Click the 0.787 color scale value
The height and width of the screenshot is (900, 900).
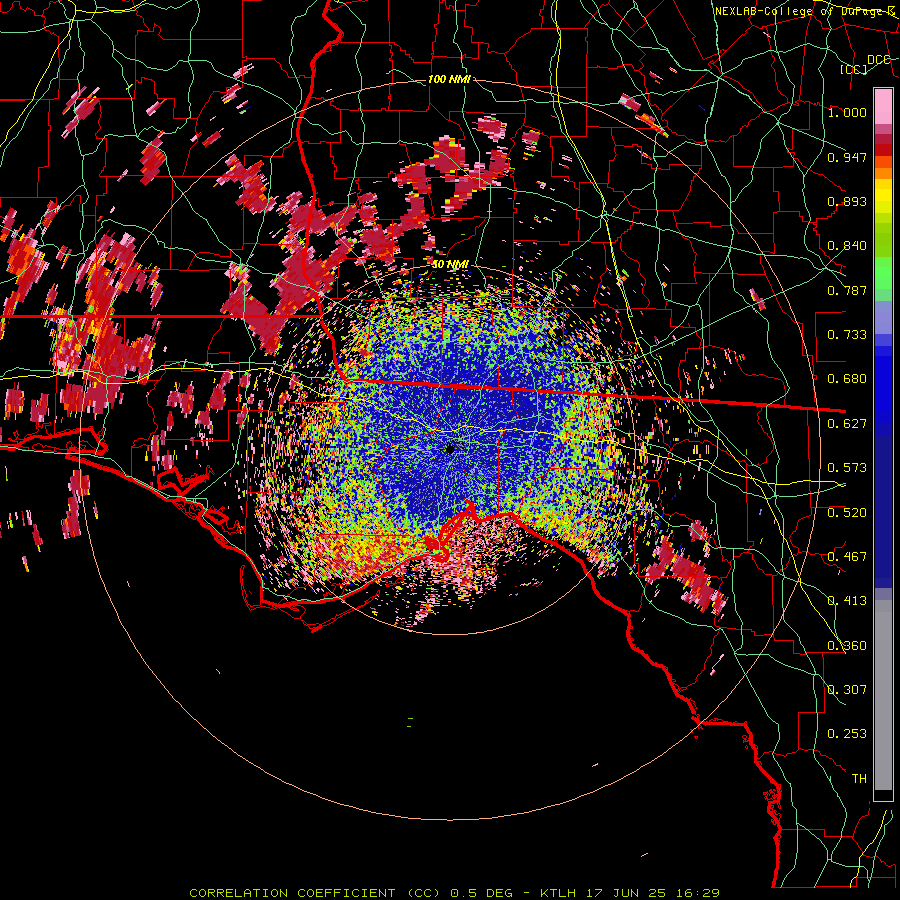(847, 290)
